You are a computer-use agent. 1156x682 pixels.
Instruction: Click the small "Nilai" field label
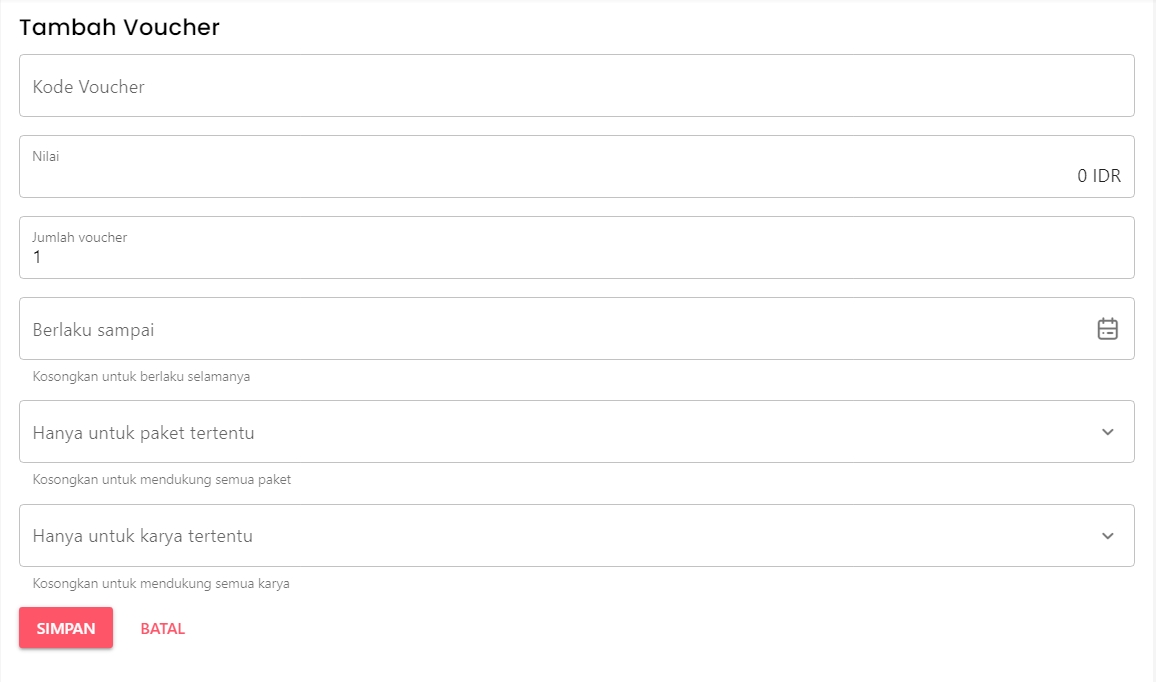(x=46, y=156)
